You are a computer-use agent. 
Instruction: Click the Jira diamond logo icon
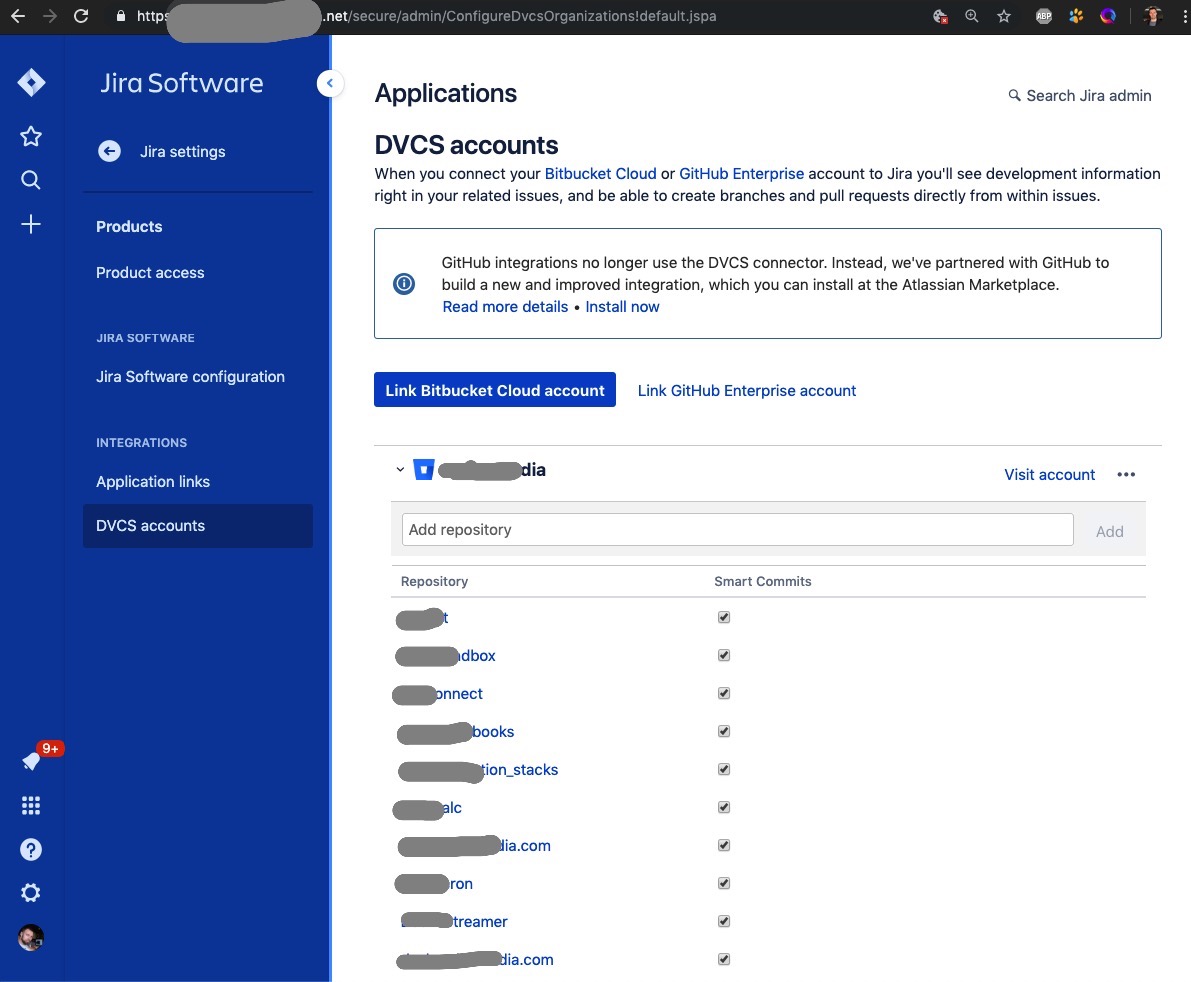point(31,83)
